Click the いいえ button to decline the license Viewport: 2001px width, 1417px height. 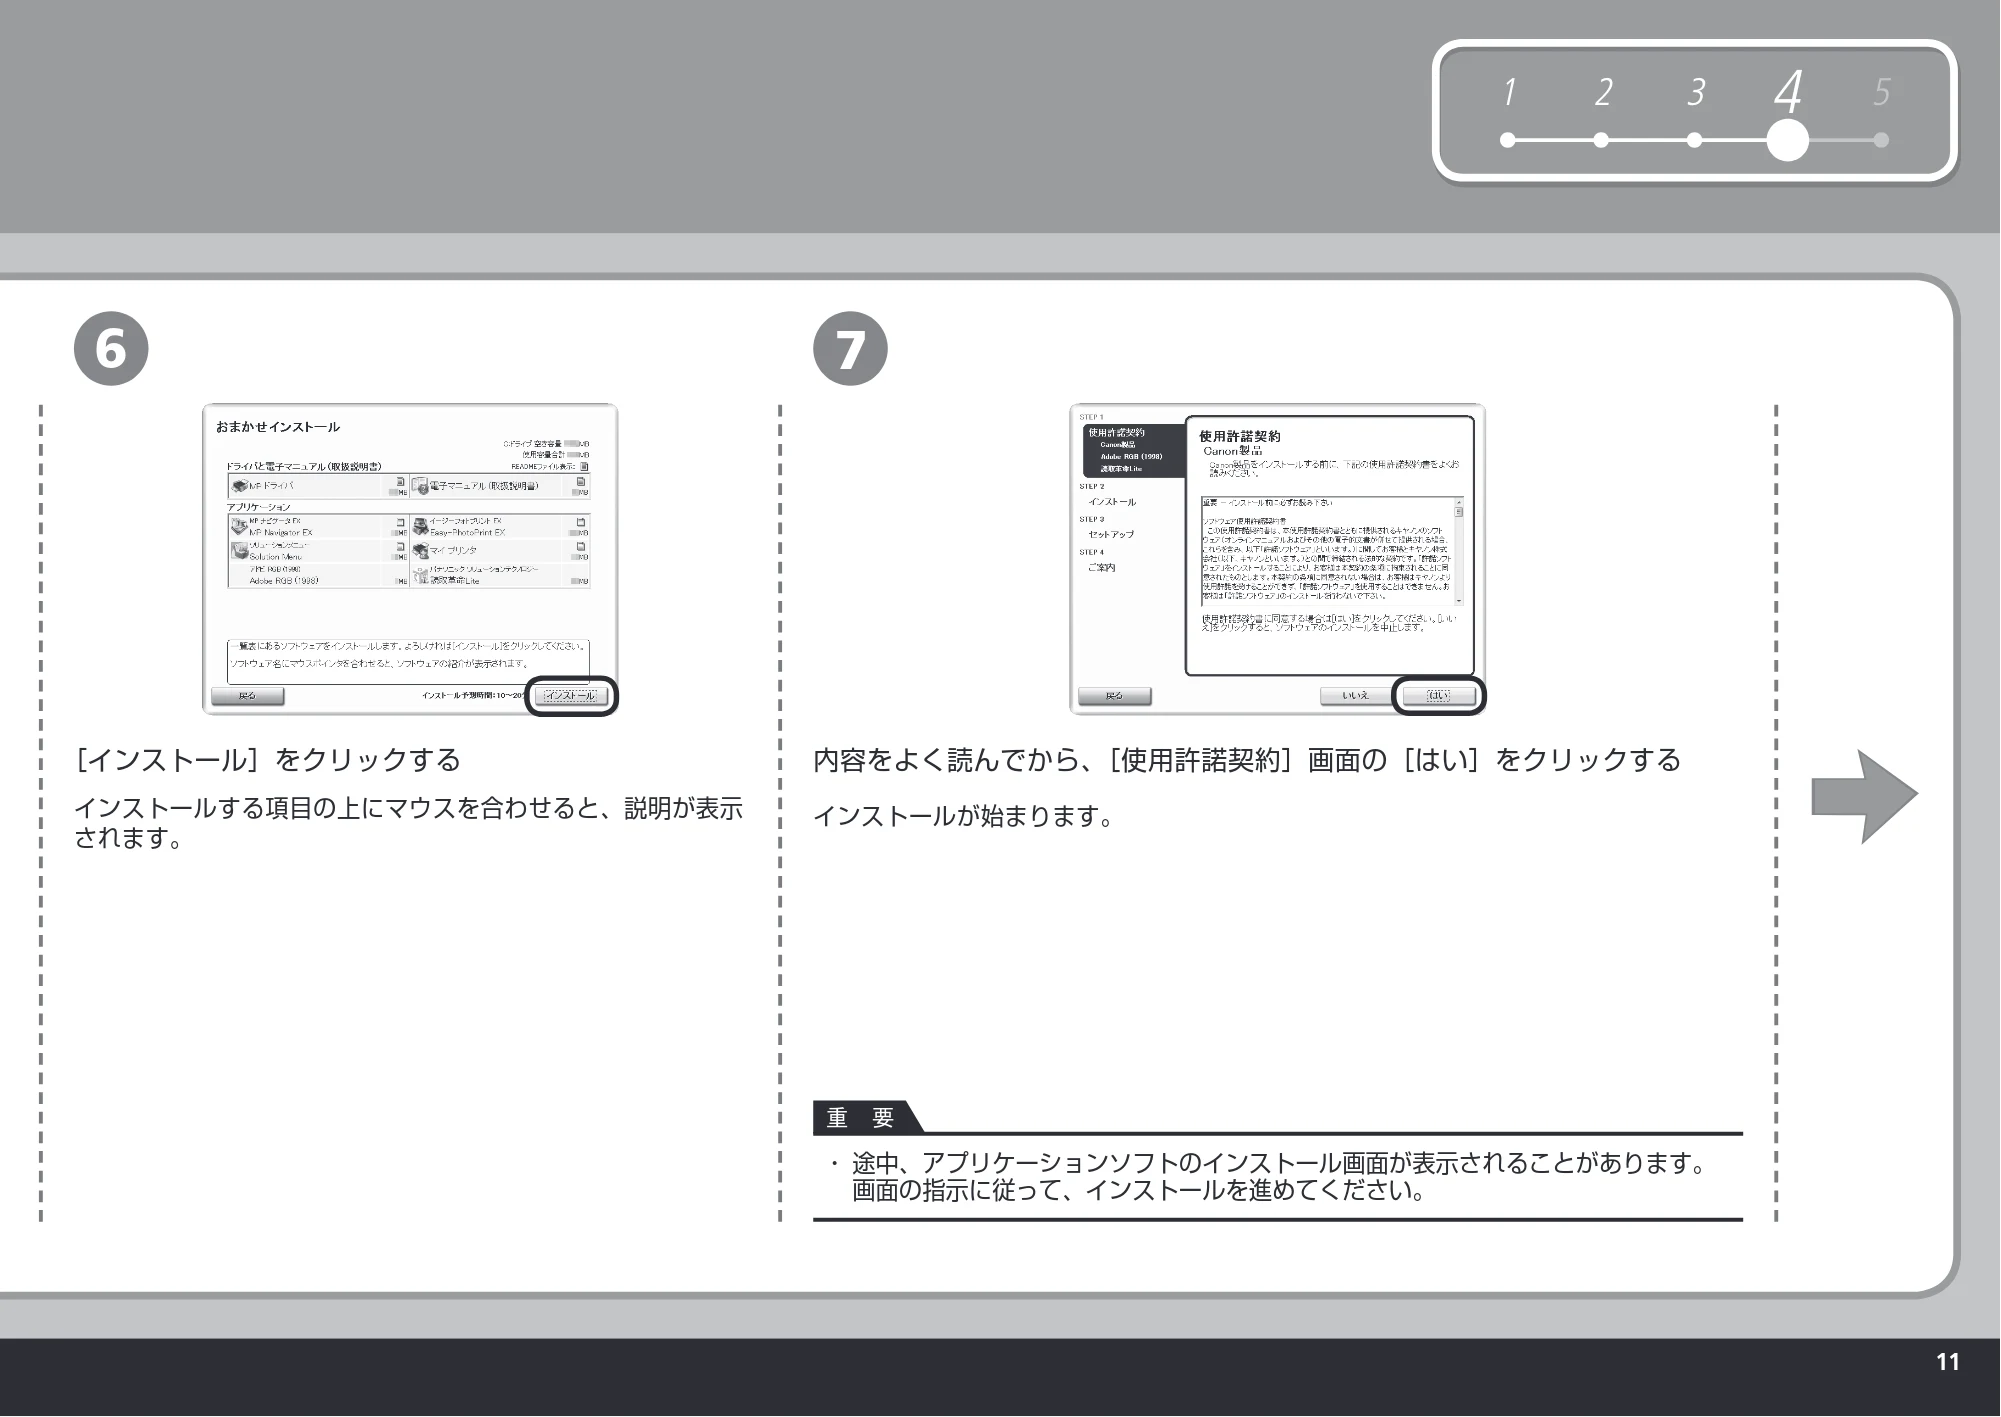pyautogui.click(x=1356, y=696)
